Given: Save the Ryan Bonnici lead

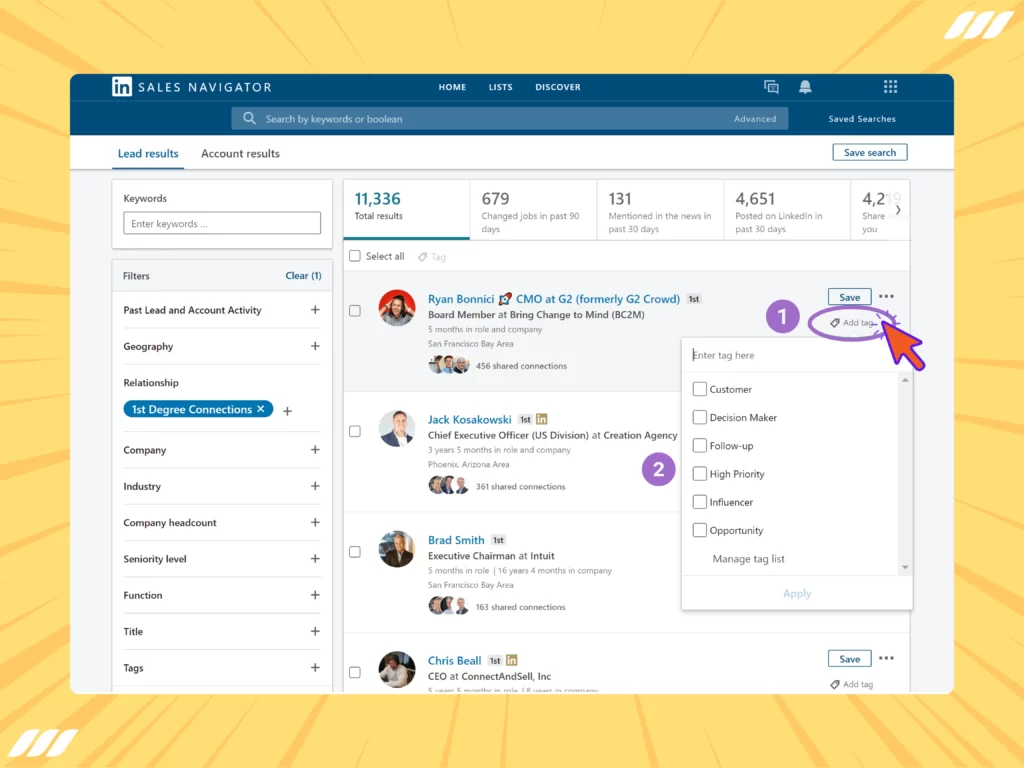Looking at the screenshot, I should [x=849, y=297].
